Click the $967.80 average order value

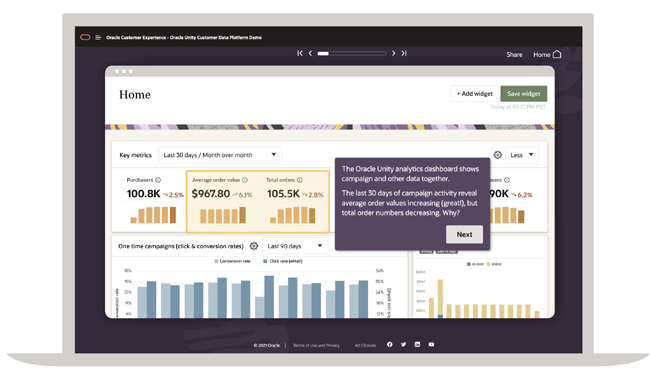pos(211,194)
